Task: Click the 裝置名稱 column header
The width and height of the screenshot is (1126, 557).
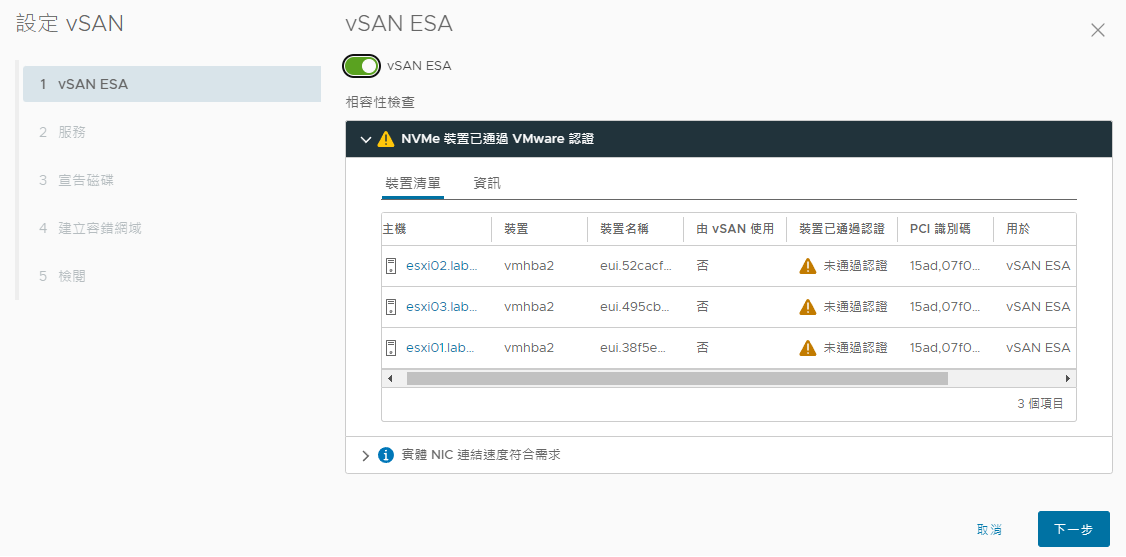Action: click(624, 229)
